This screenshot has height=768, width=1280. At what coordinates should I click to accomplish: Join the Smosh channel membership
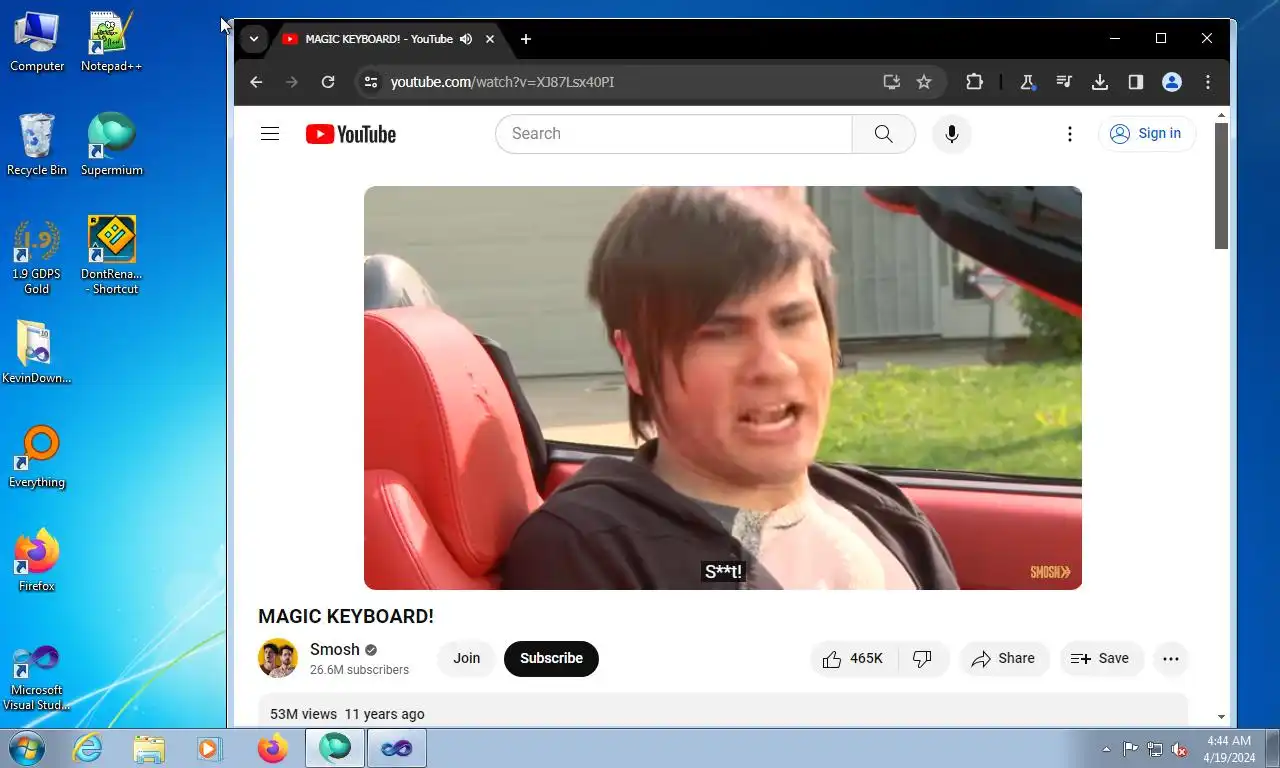pos(467,658)
